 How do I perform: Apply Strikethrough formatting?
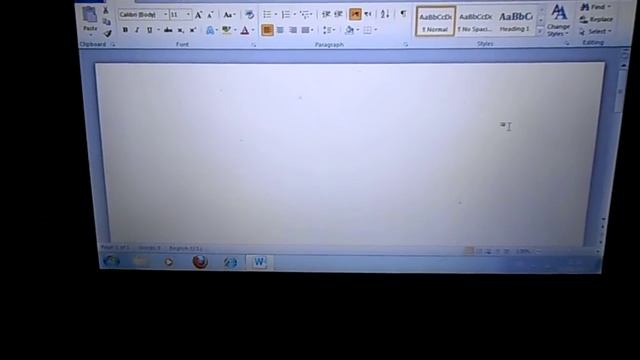[168, 30]
